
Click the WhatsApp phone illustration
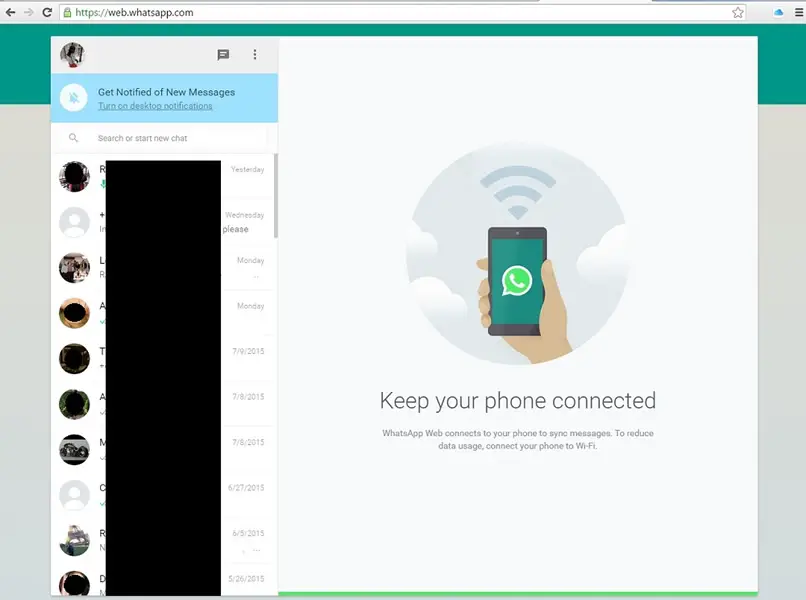point(518,253)
